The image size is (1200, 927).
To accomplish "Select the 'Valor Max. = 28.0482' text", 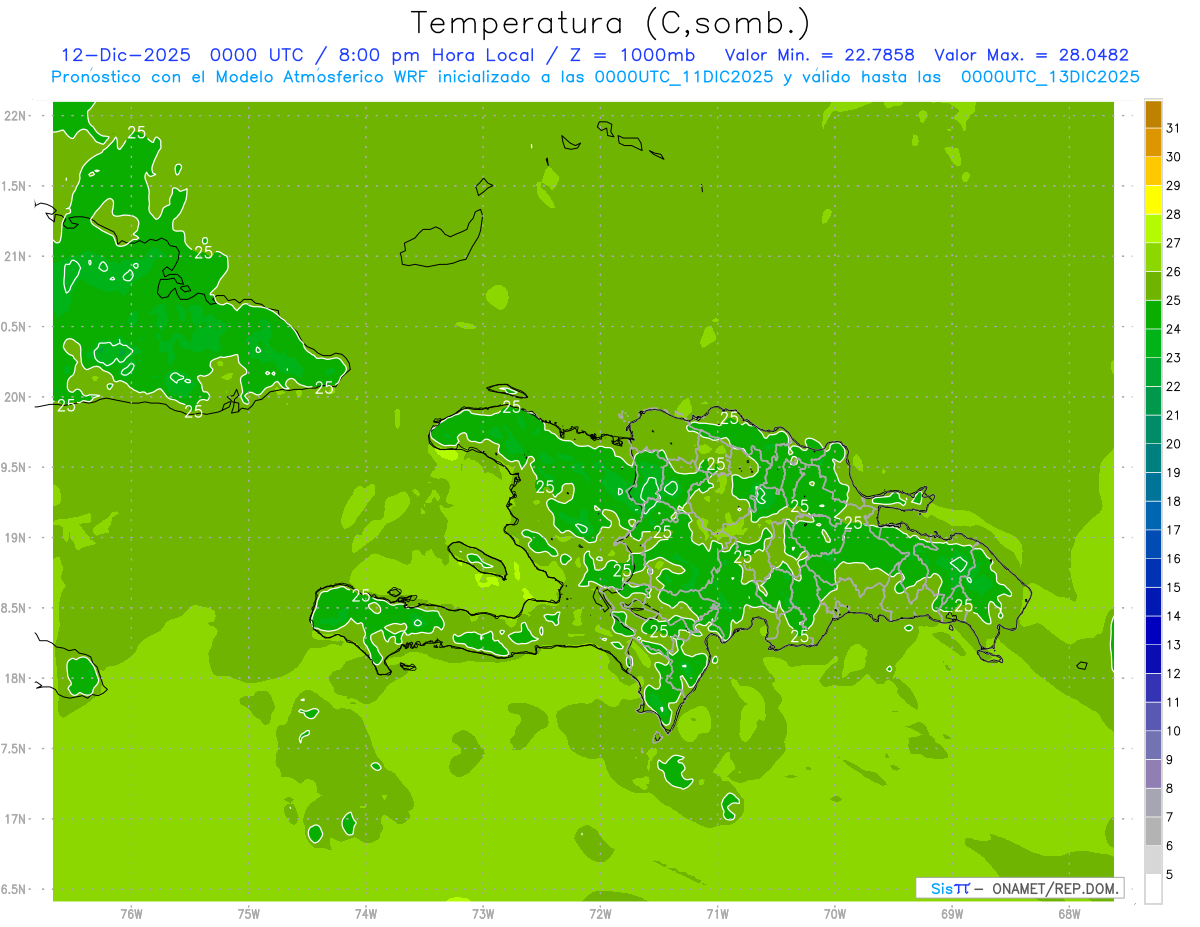I will [x=1031, y=55].
